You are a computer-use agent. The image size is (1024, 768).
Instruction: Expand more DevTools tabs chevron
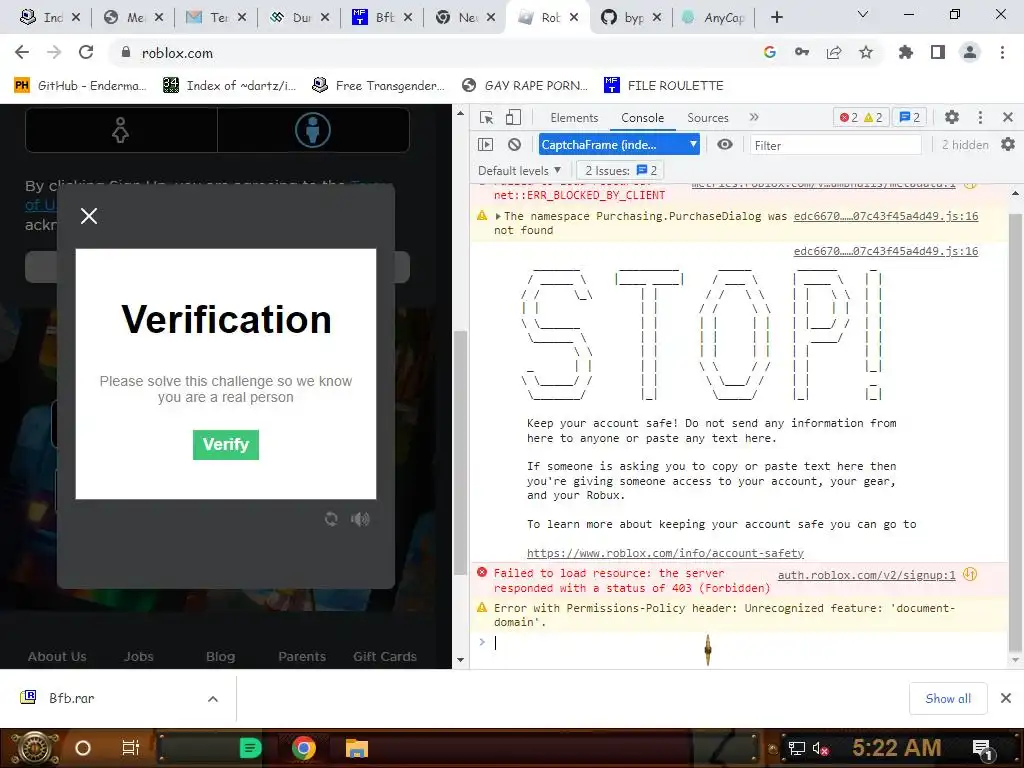point(754,118)
